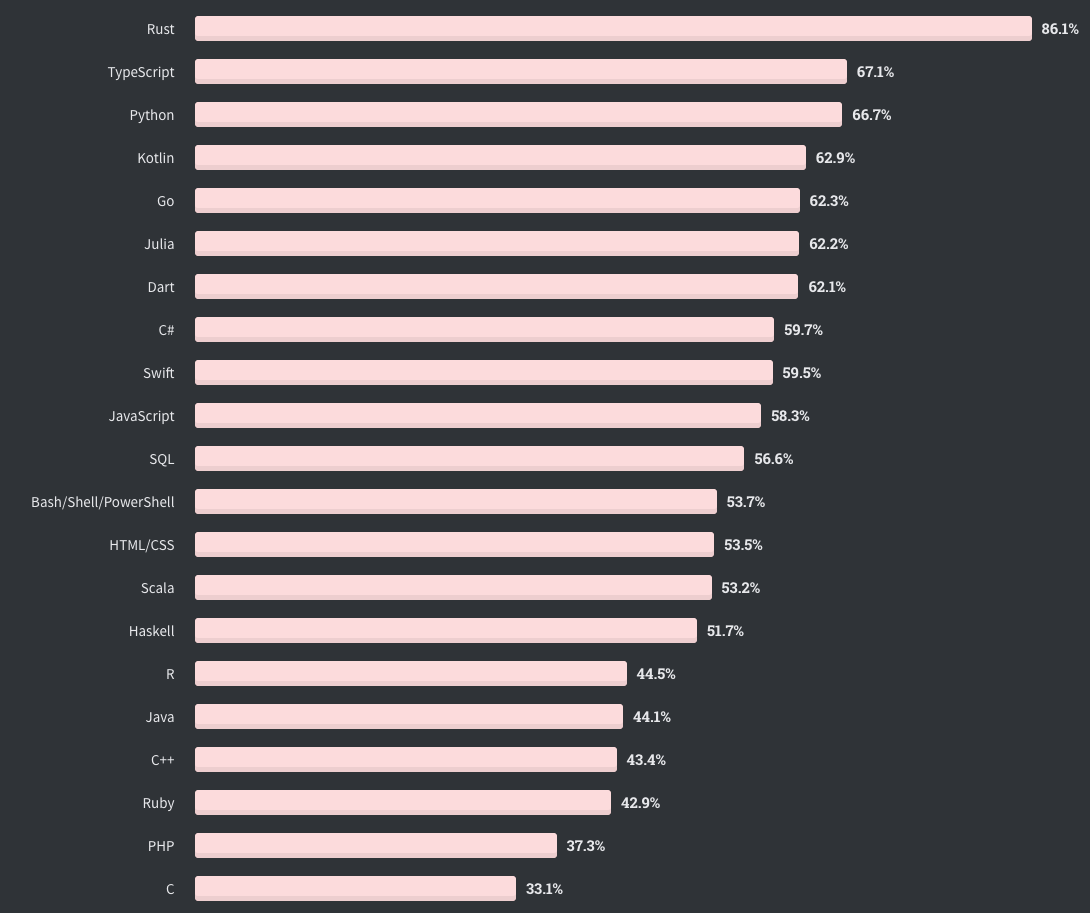The image size is (1090, 913).
Task: Click the Python 66.7% bar
Action: (518, 115)
